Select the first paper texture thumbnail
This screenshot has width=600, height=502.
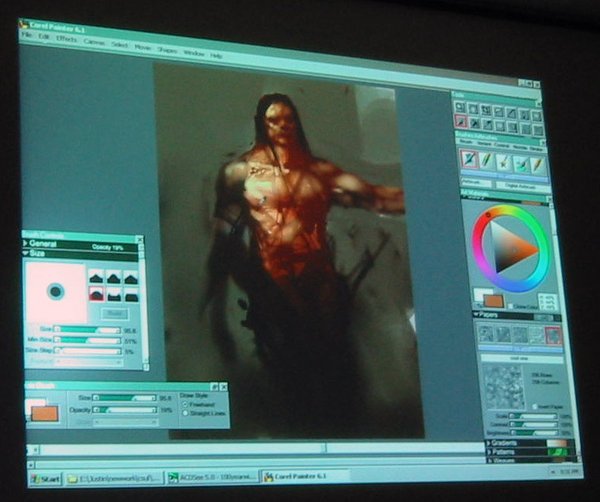[x=486, y=334]
